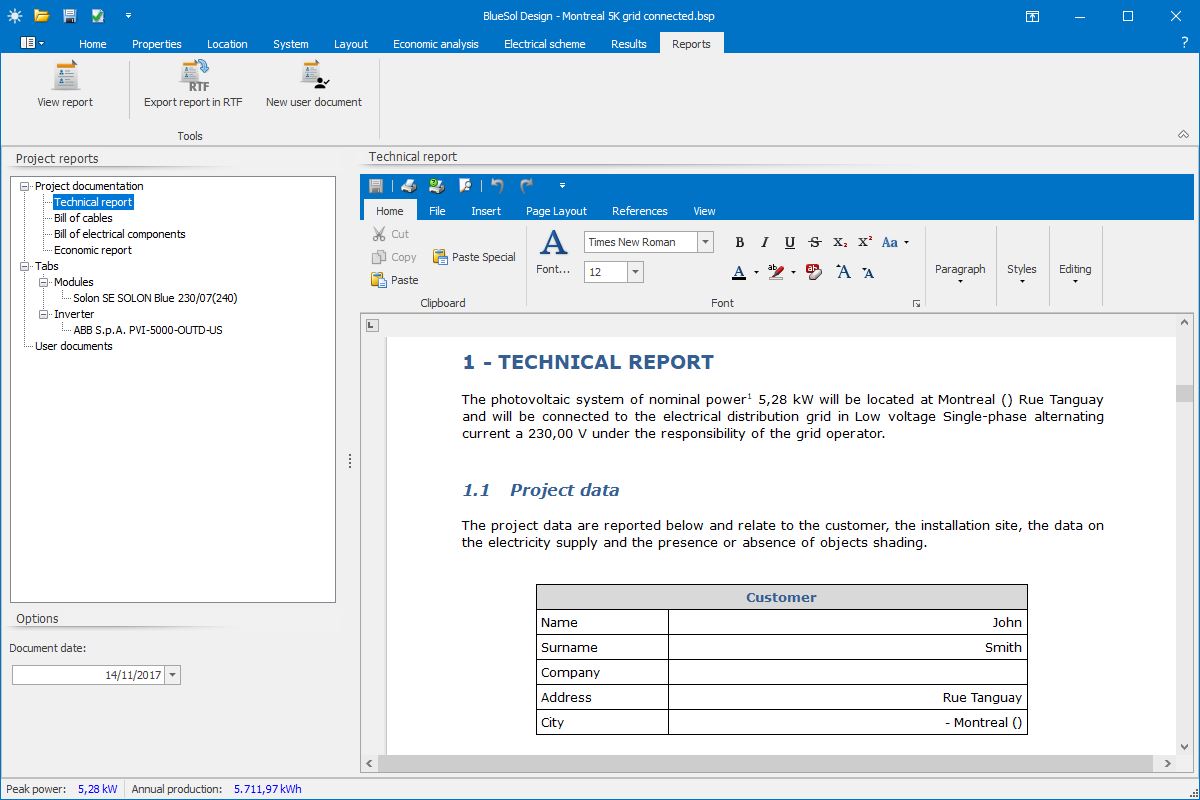Expand the Paragraph group menu
Image resolution: width=1200 pixels, height=800 pixels.
pyautogui.click(x=960, y=273)
